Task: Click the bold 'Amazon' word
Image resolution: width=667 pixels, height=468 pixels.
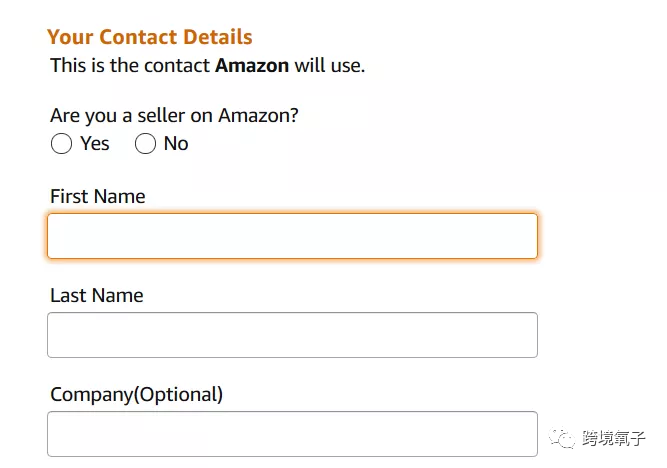Action: (252, 67)
